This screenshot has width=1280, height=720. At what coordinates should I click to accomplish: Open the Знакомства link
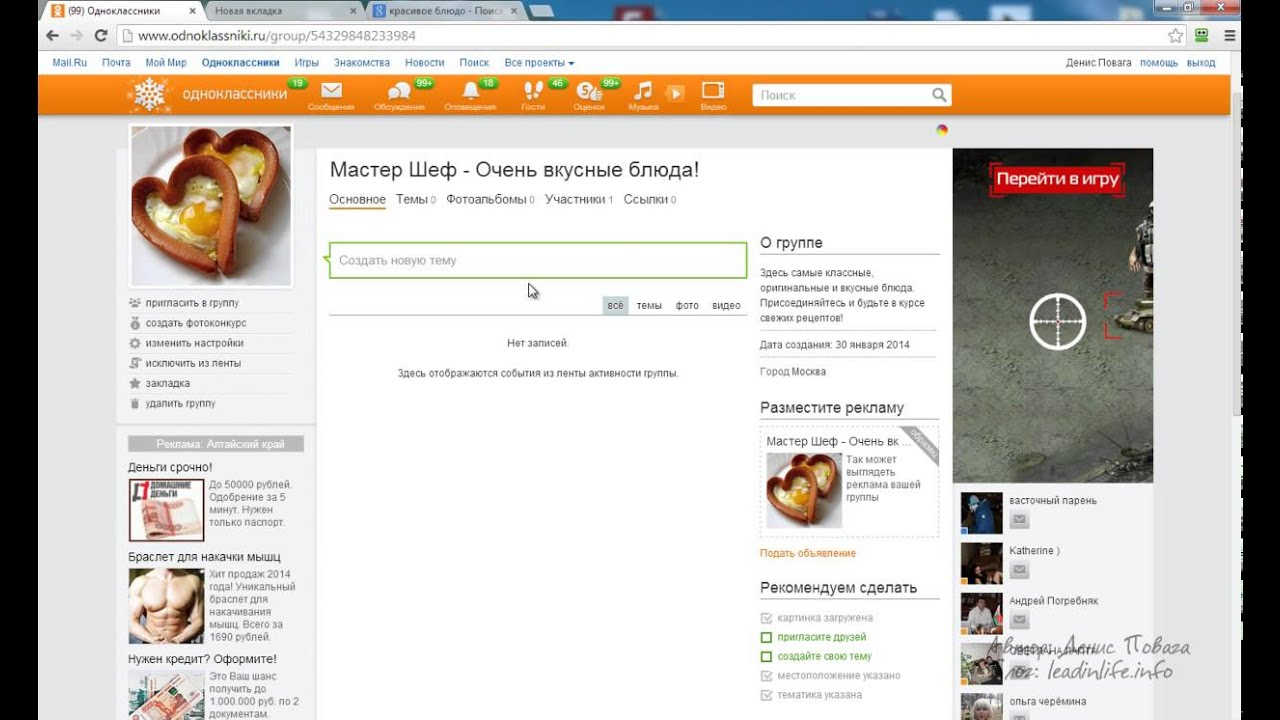click(x=362, y=62)
